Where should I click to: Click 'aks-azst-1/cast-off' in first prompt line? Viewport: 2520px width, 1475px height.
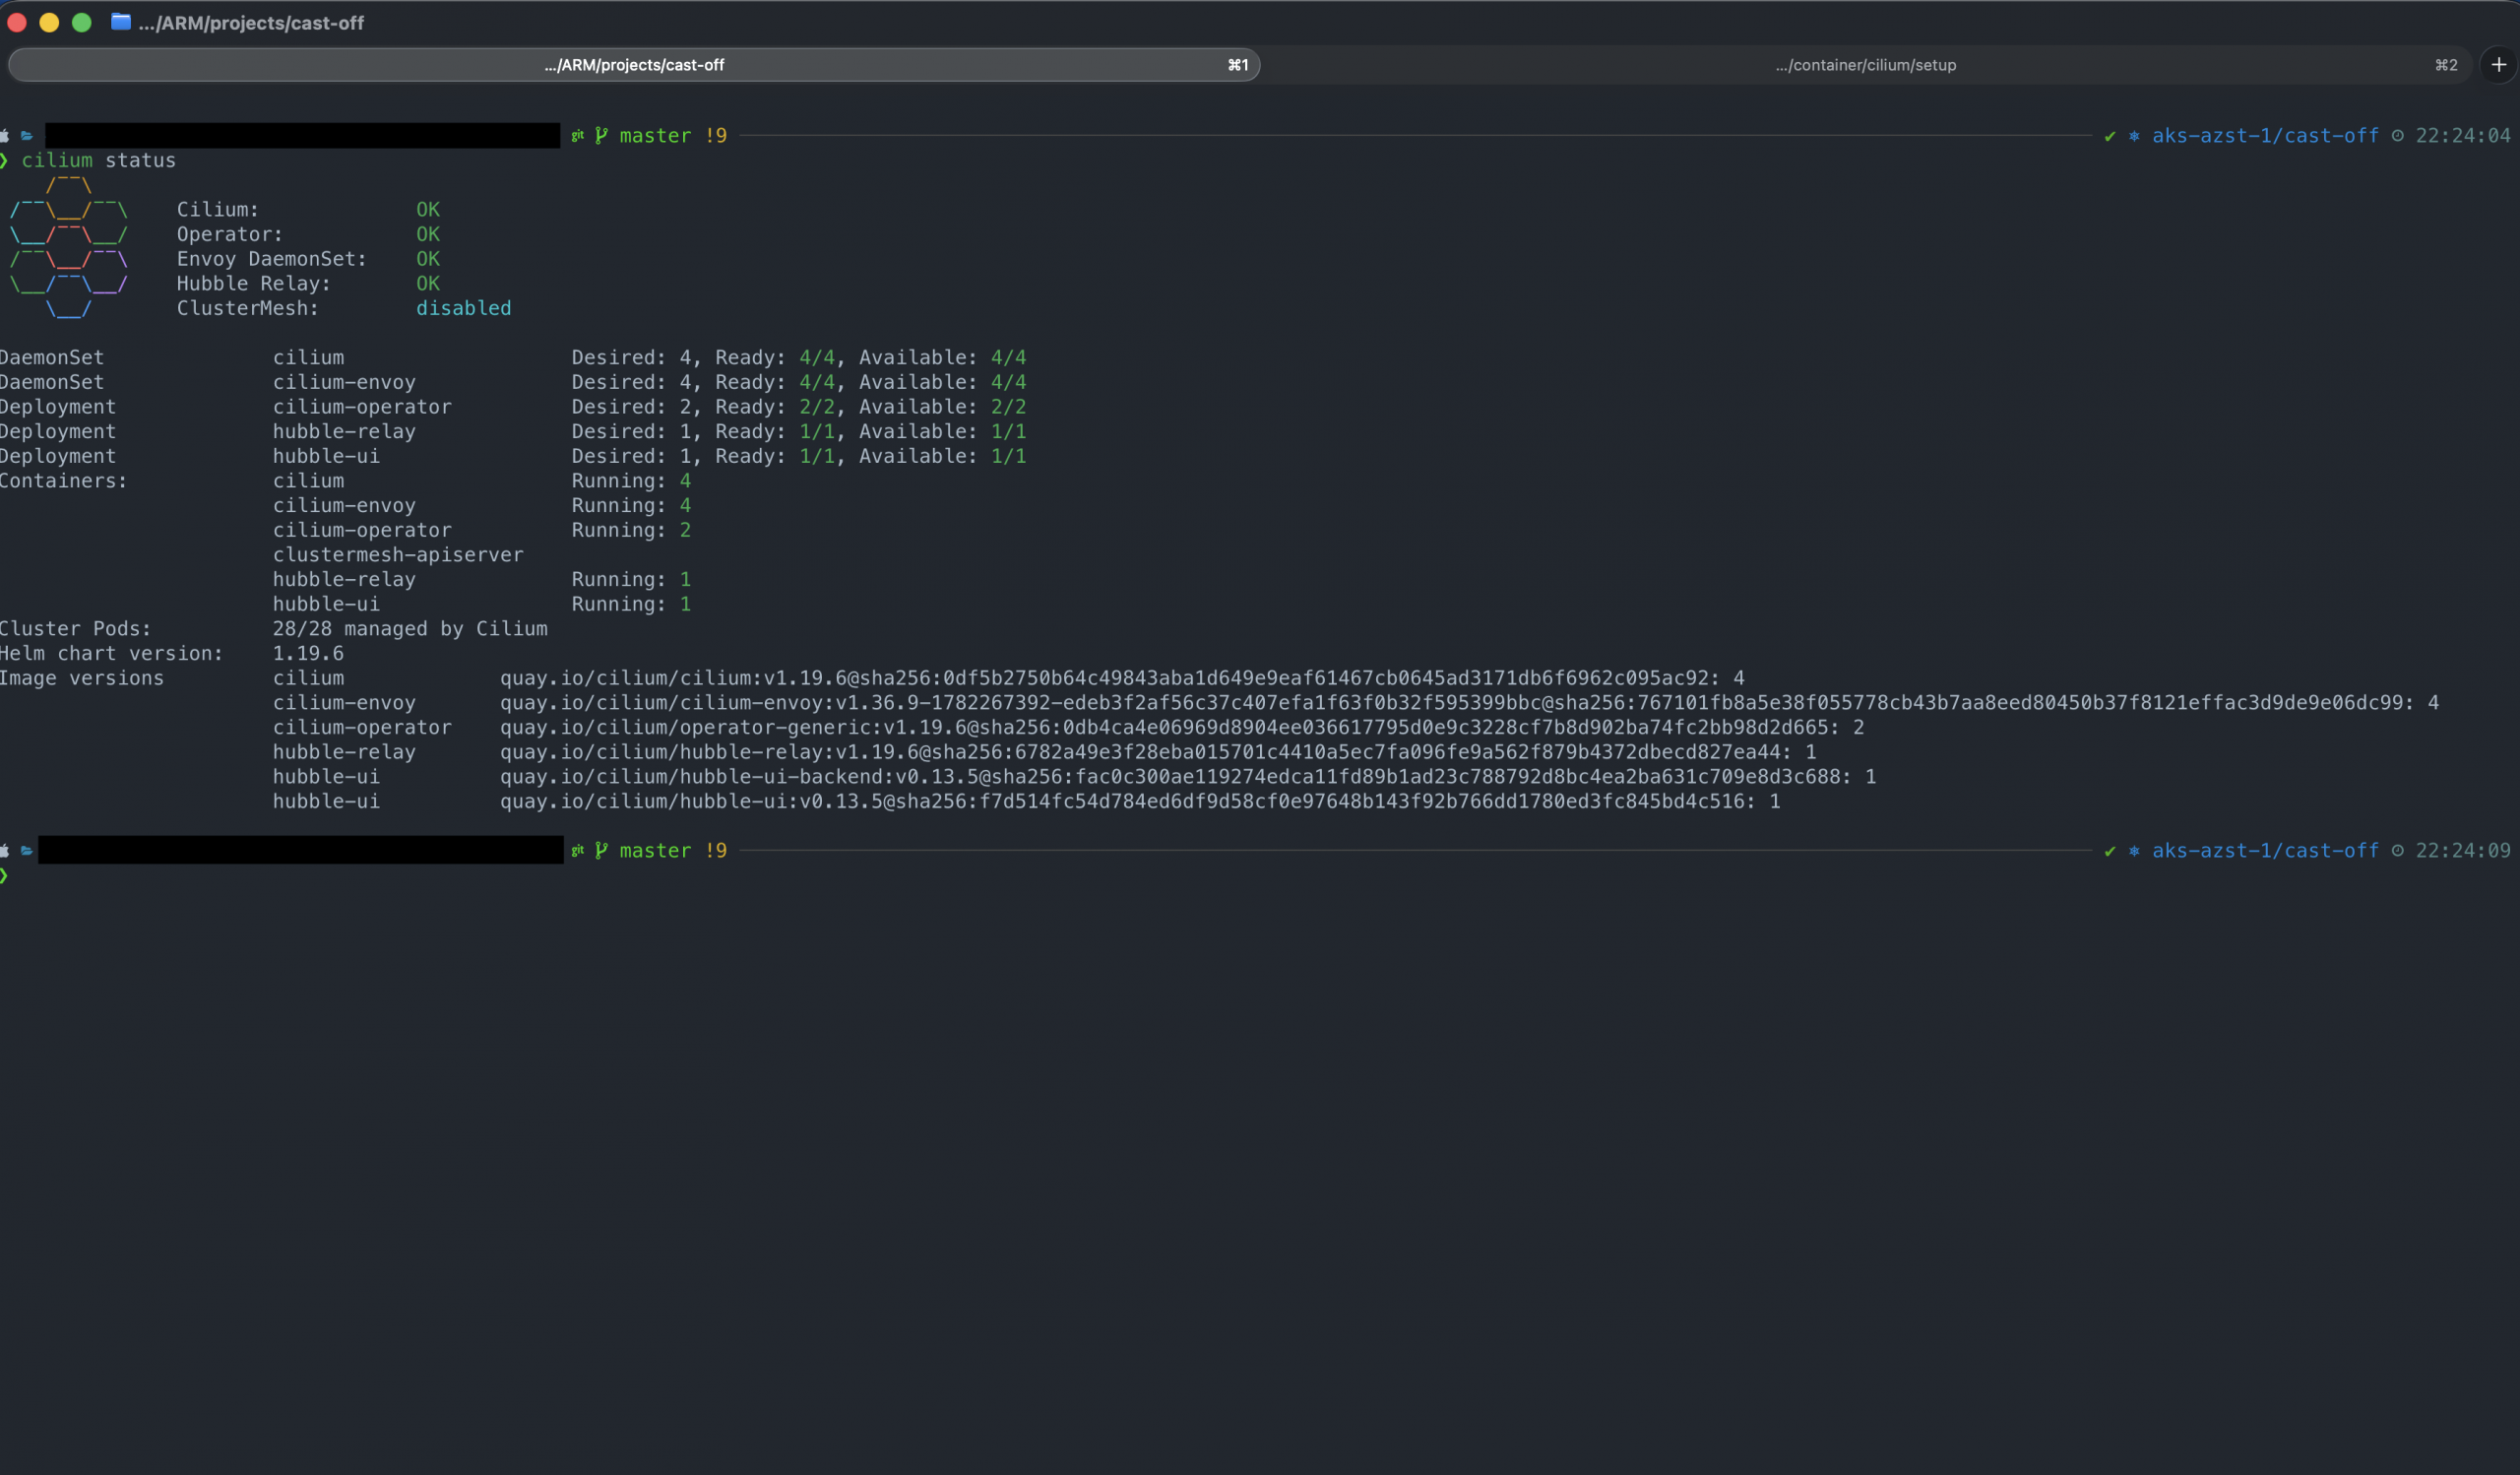coord(2265,136)
